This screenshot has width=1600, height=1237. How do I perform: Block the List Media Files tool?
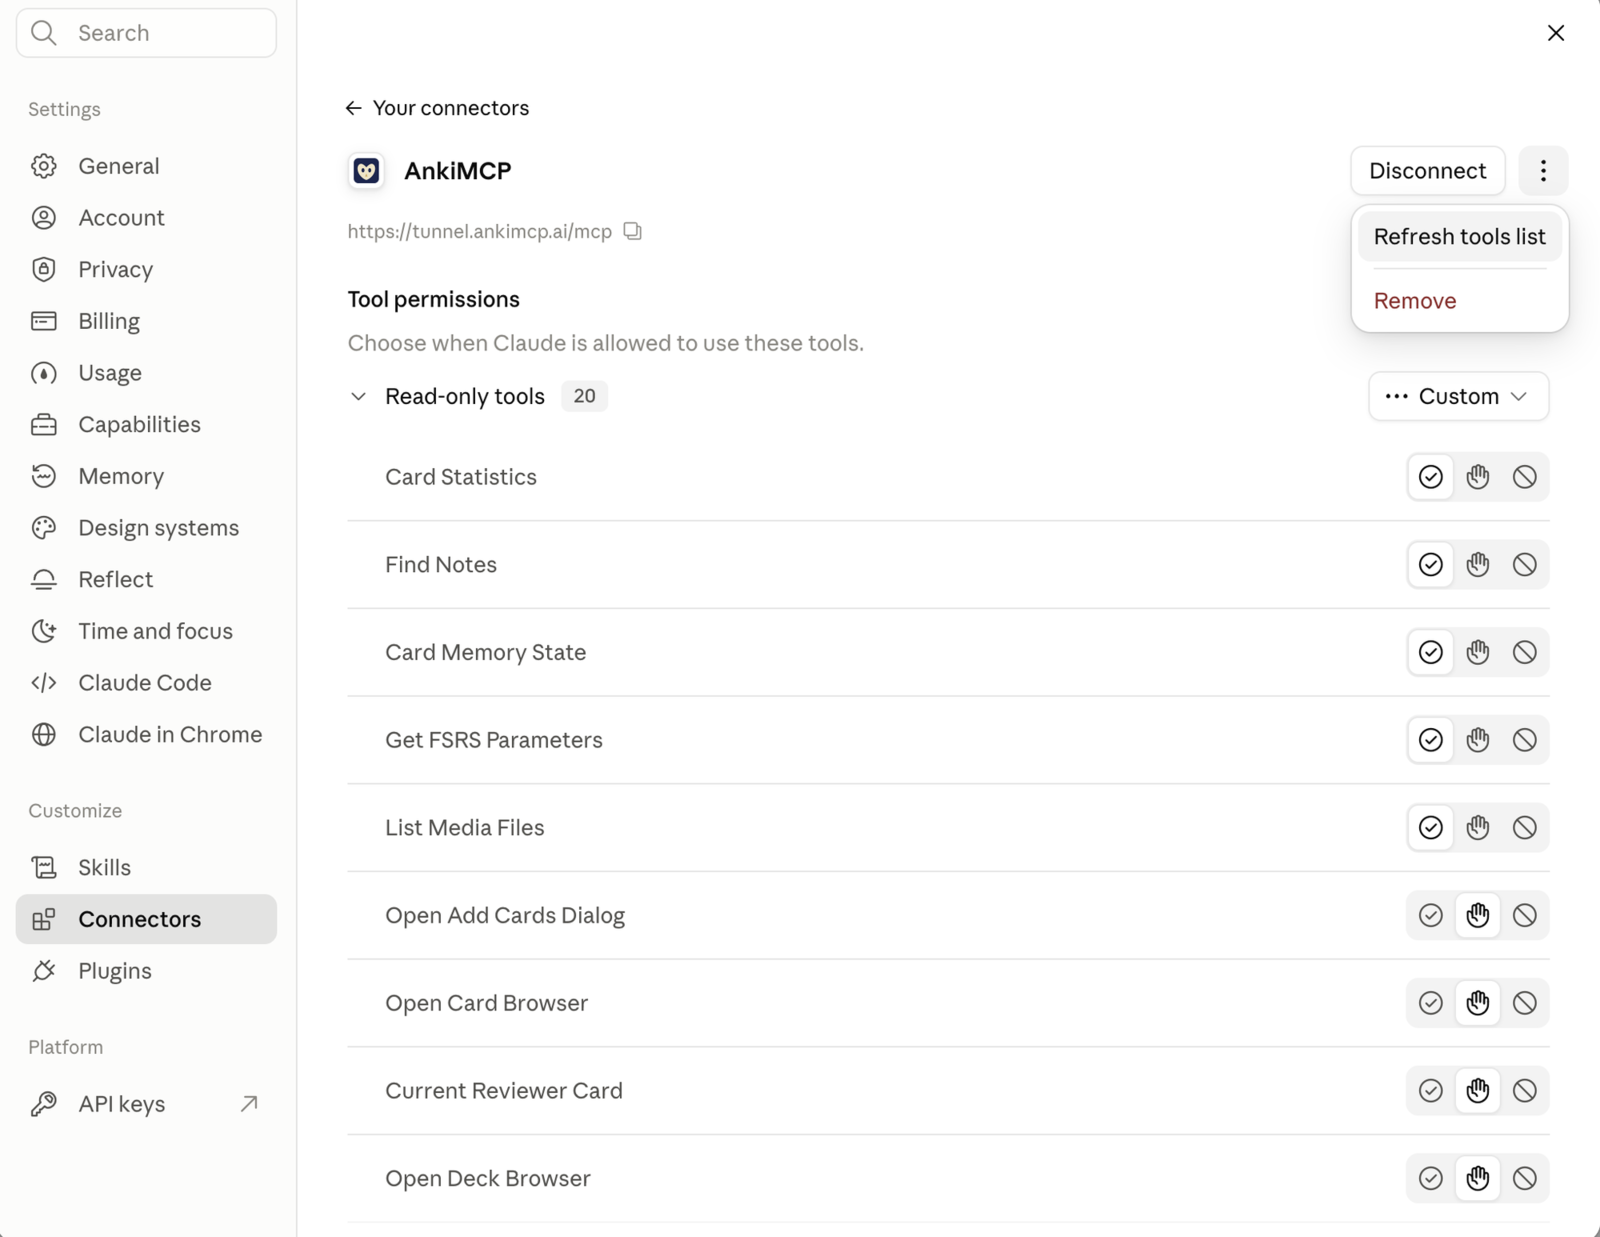coord(1524,828)
